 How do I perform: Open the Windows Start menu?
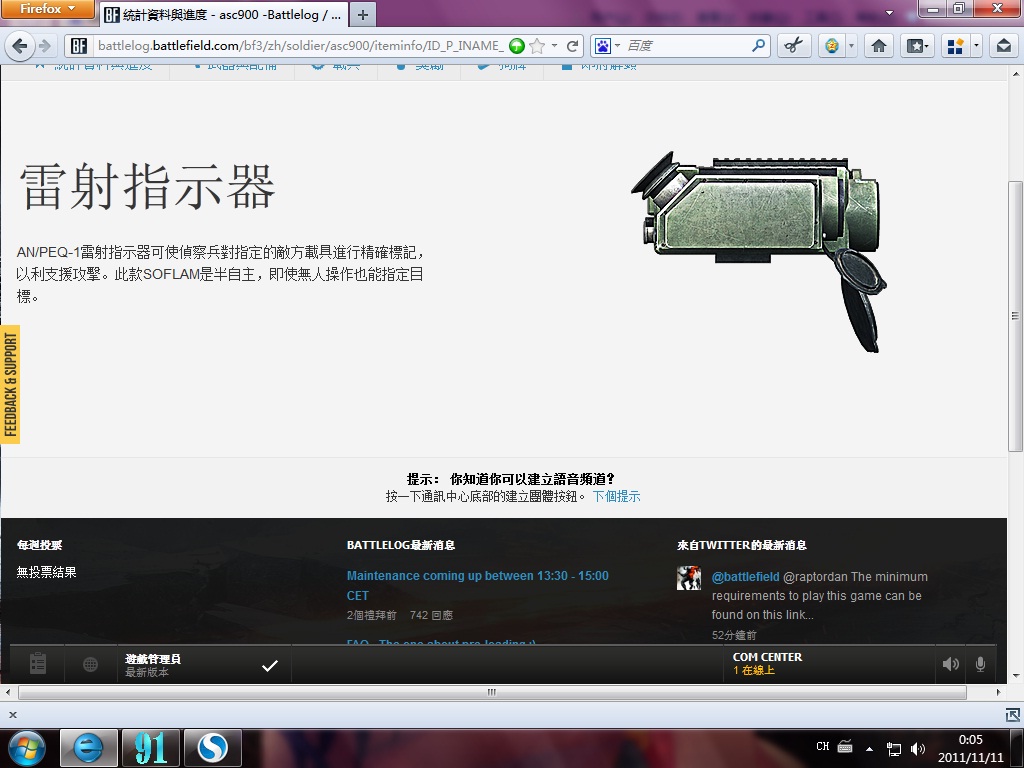[26, 748]
